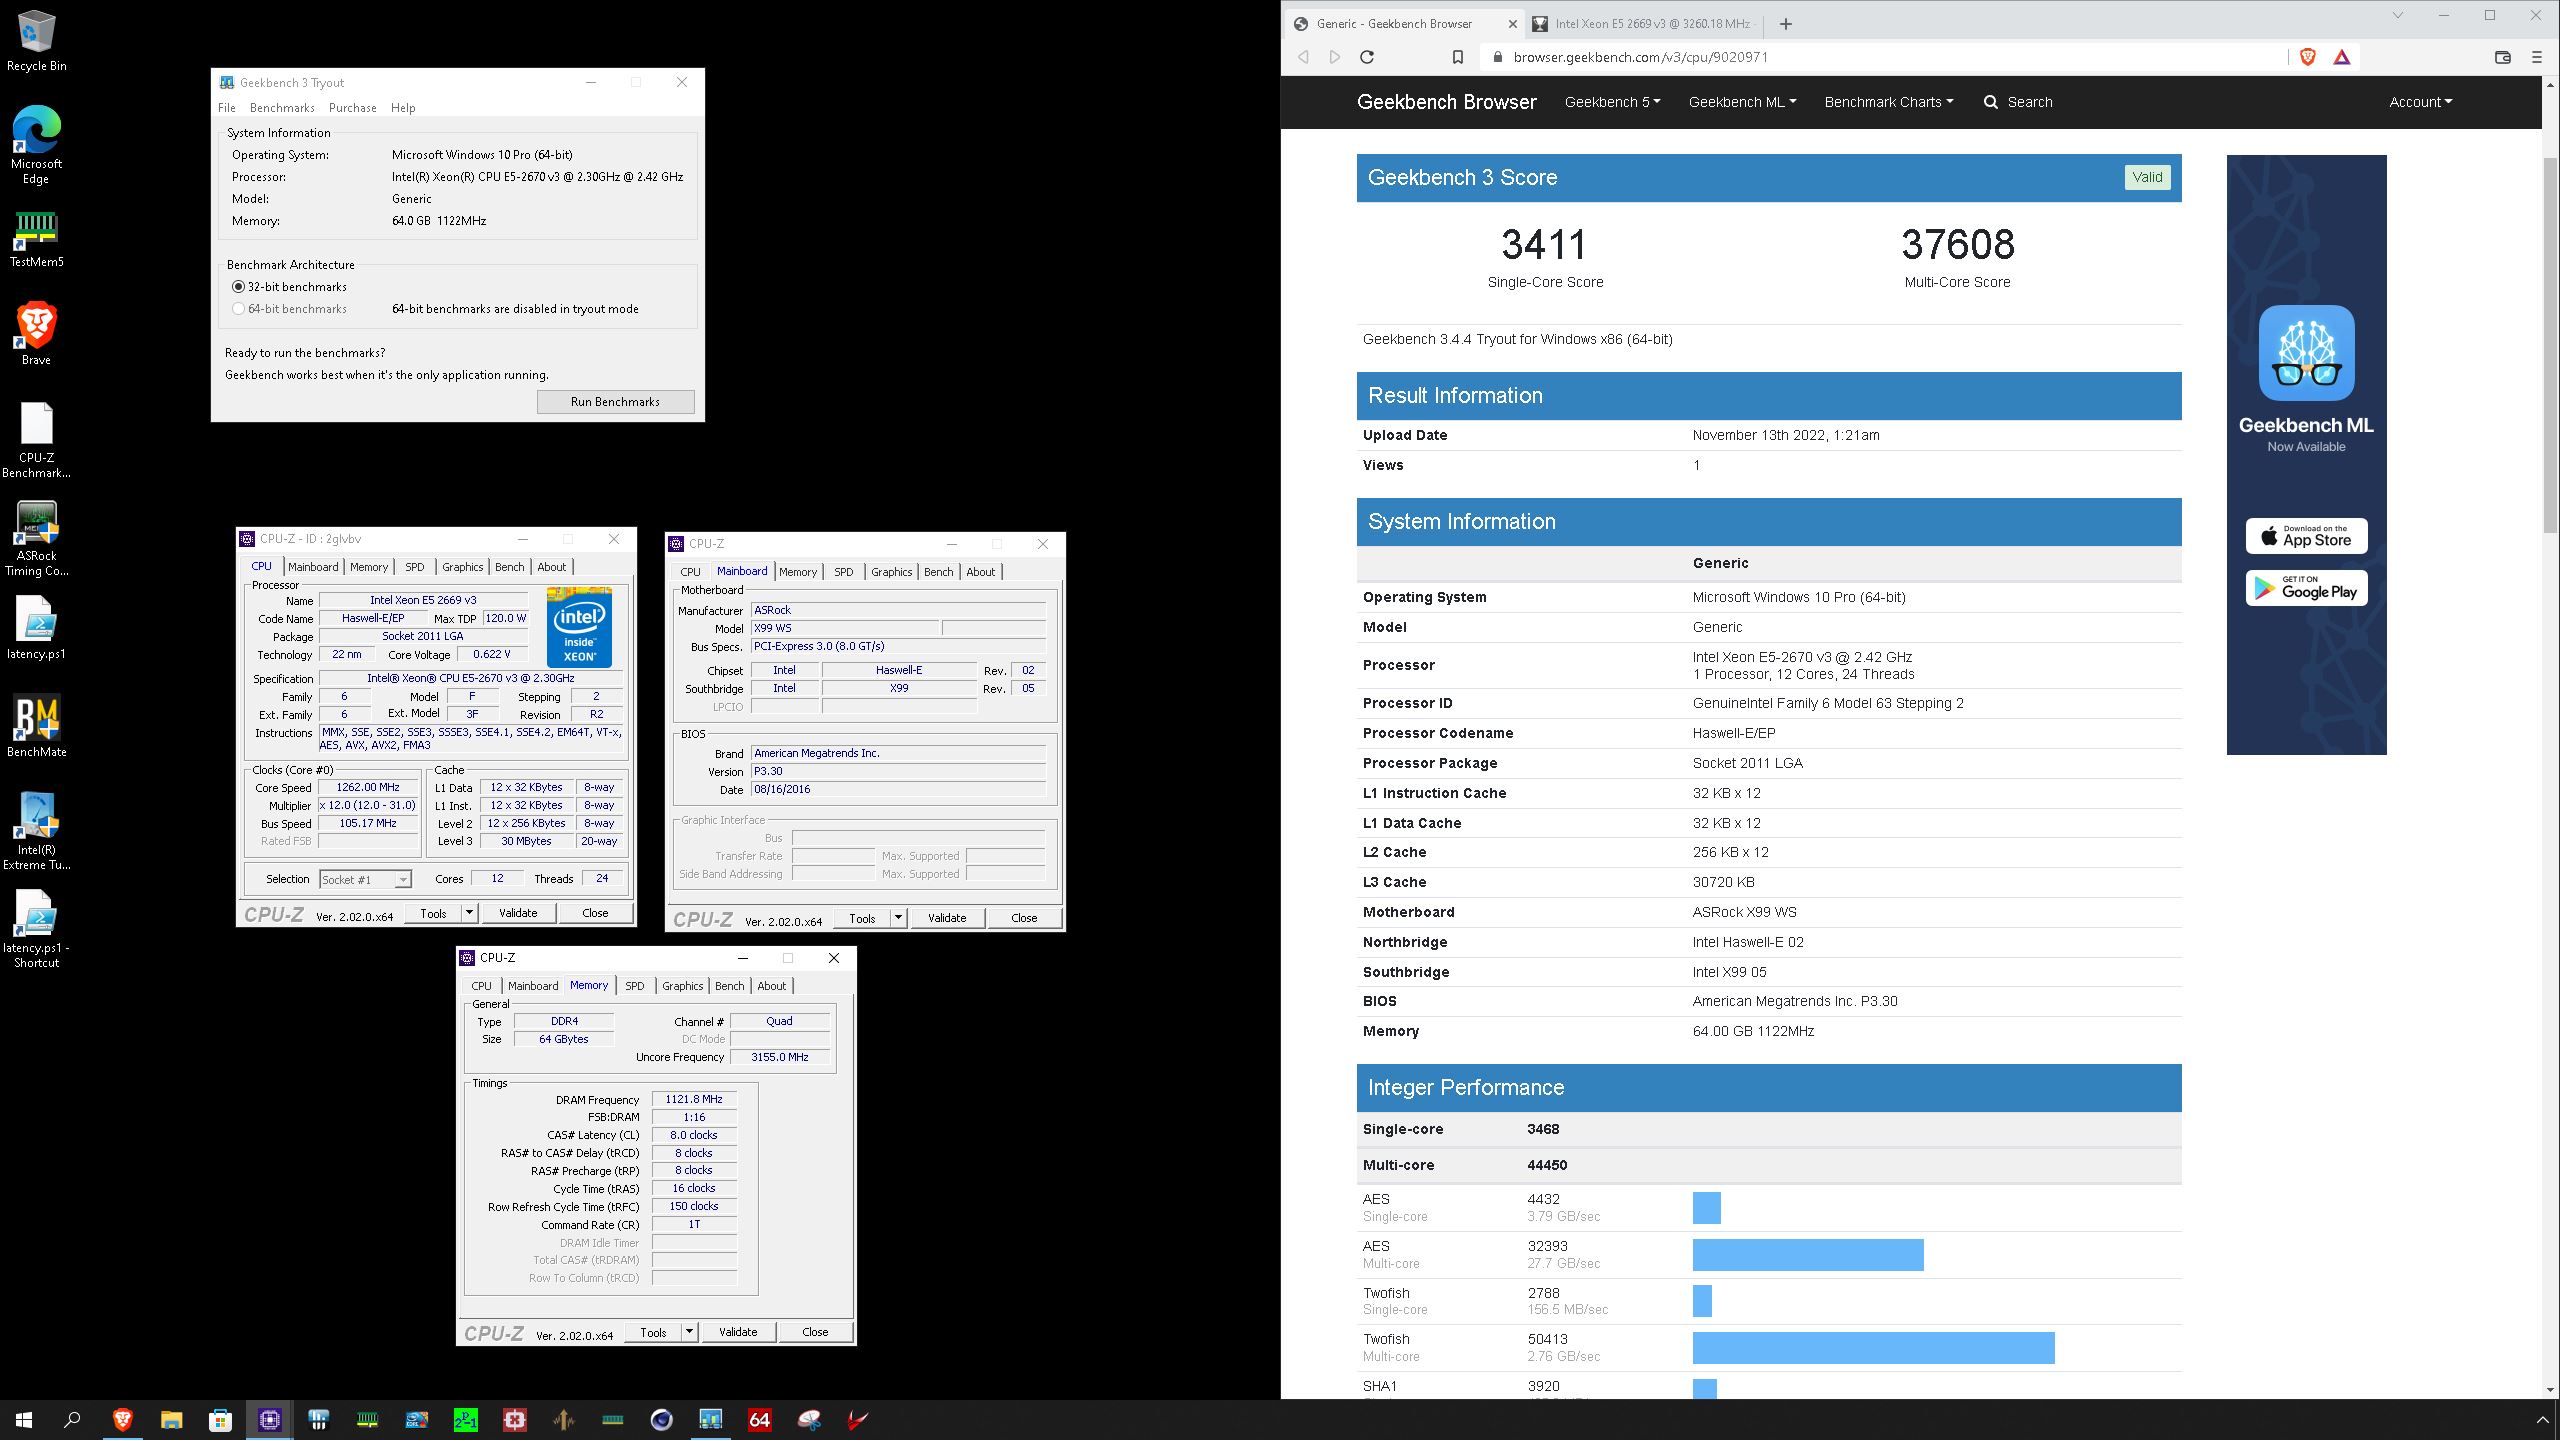
Task: Open Brave Wallet icon
Action: pos(2503,57)
